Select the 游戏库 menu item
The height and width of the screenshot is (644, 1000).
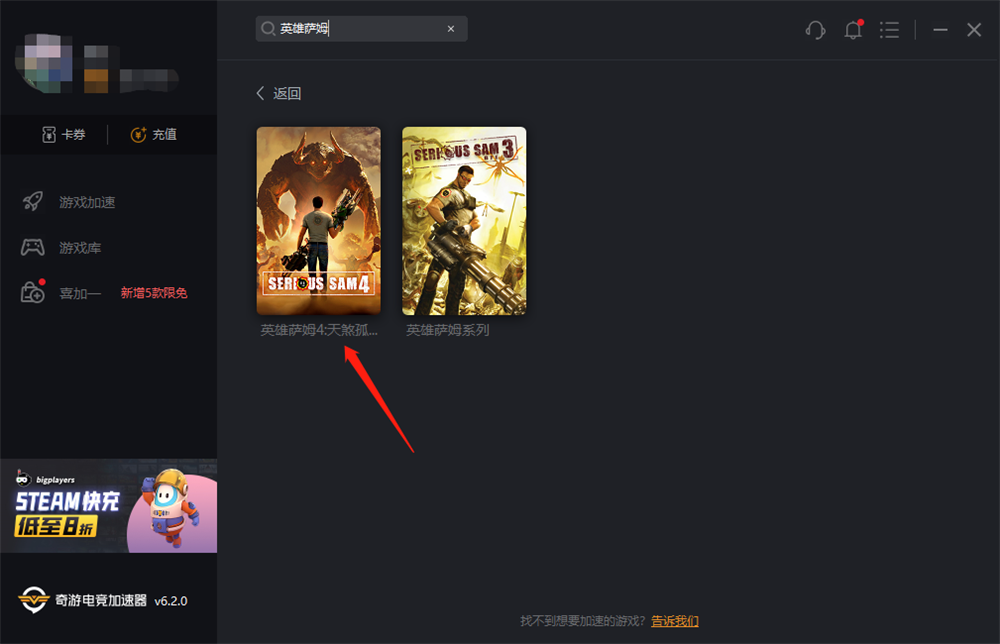click(80, 247)
